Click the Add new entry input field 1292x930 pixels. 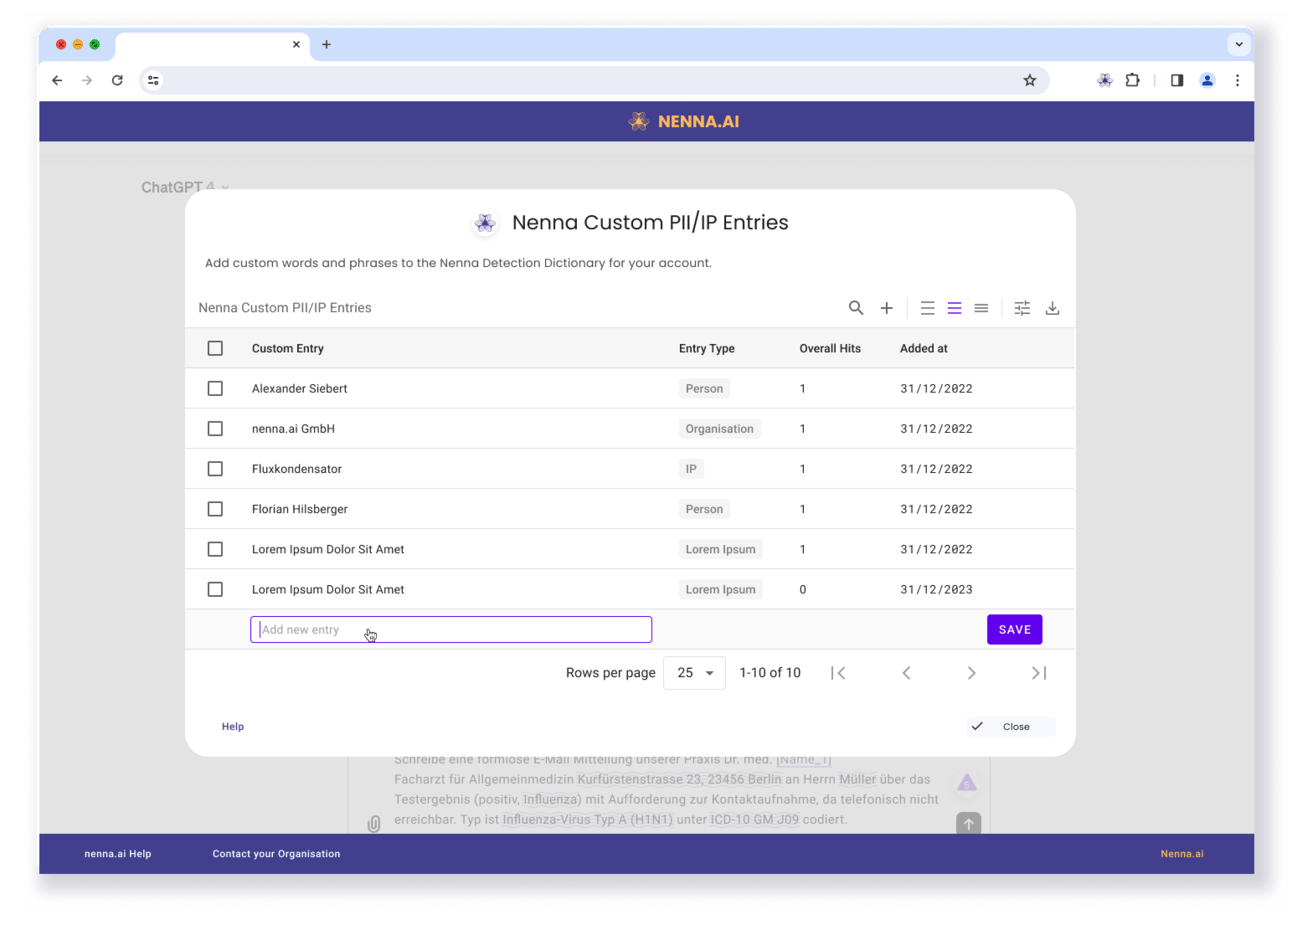pos(451,629)
